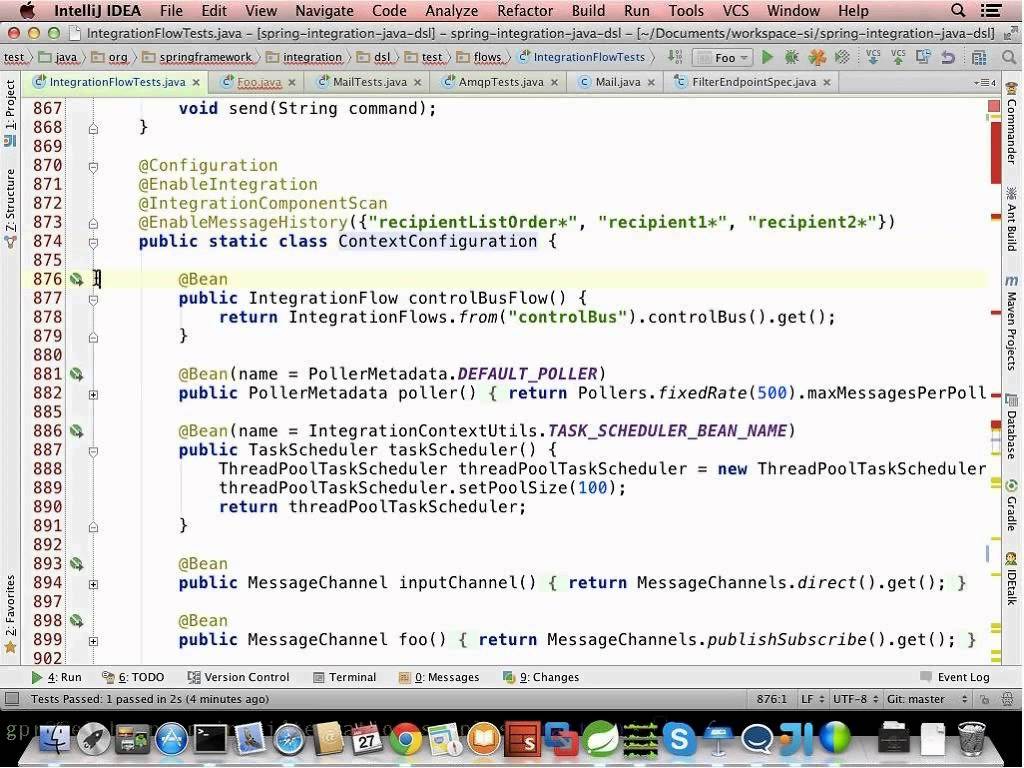Screen dimensions: 1024x768
Task: Click the Search Everywhere magnifier in toolbar
Action: [1009, 57]
